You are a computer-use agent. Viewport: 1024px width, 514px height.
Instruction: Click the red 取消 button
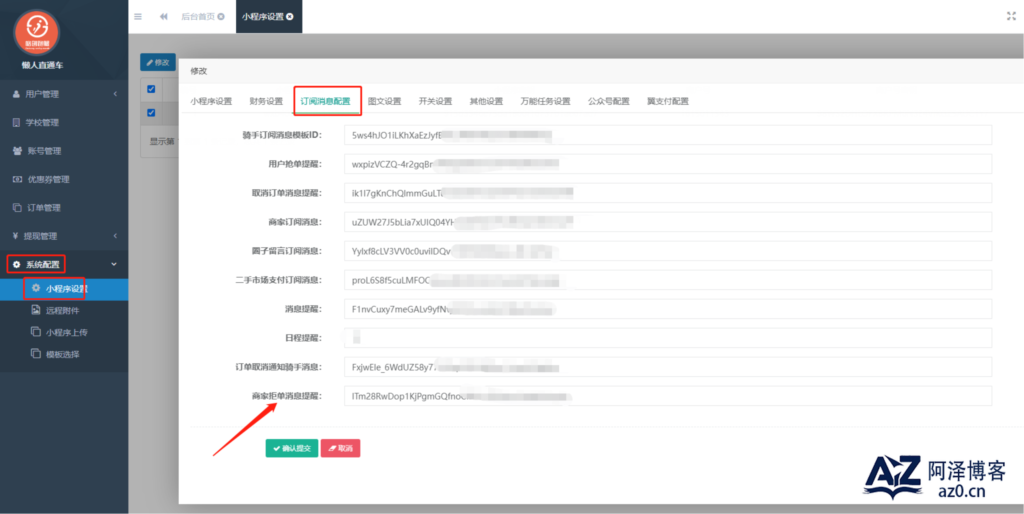340,449
